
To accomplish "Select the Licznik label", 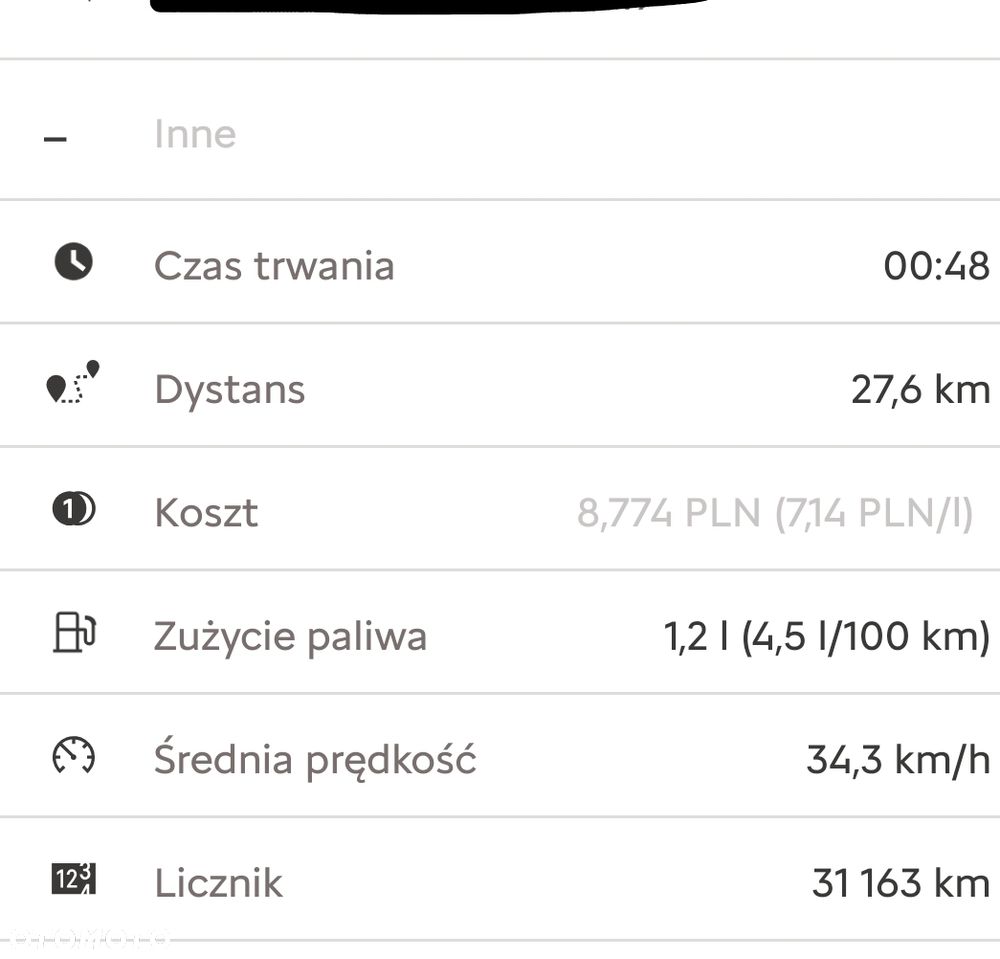I will 218,883.
